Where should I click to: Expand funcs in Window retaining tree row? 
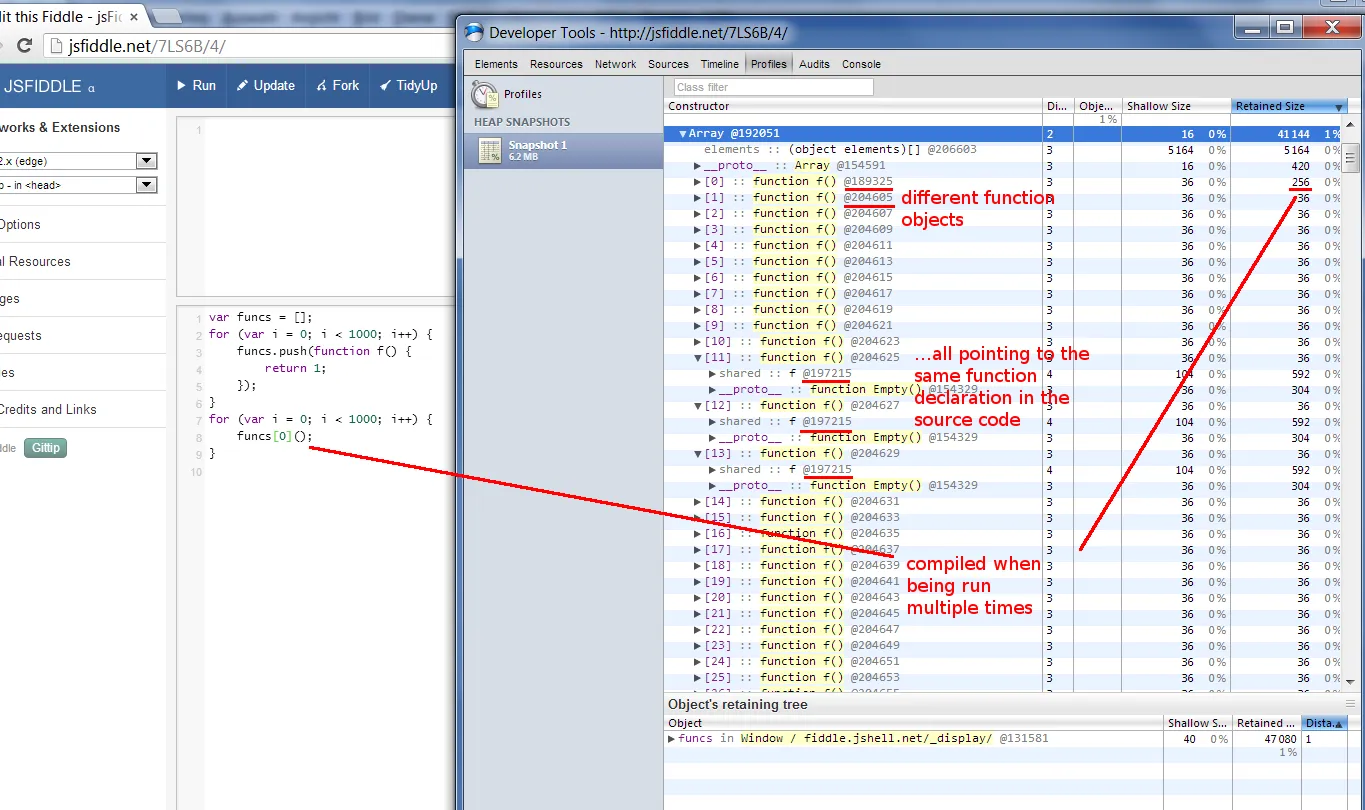coord(672,739)
